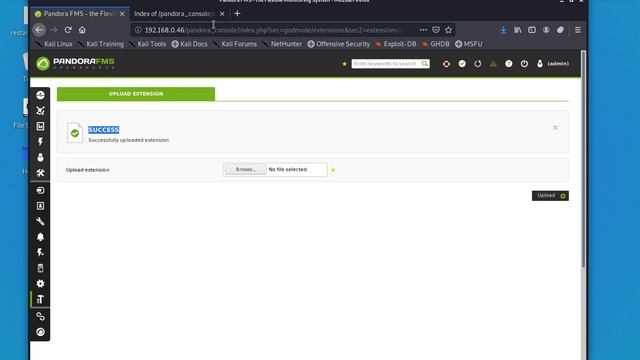Open the MSFU bookmark
This screenshot has width=640, height=360.
point(469,44)
